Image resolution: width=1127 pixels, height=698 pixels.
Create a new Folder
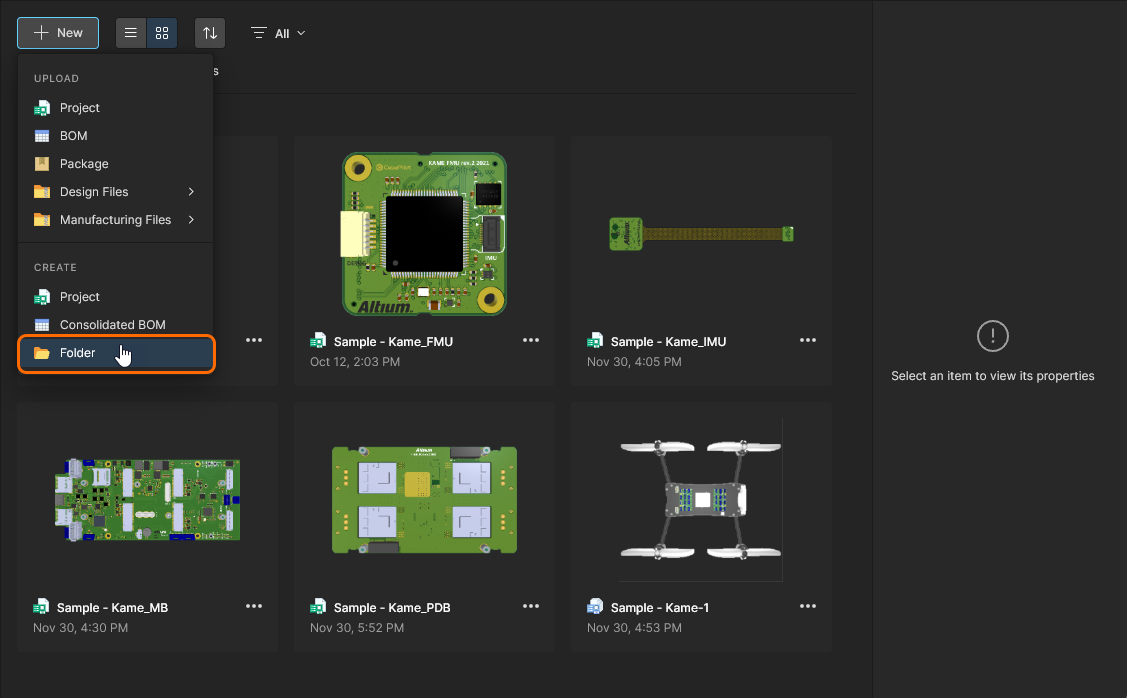tap(77, 353)
